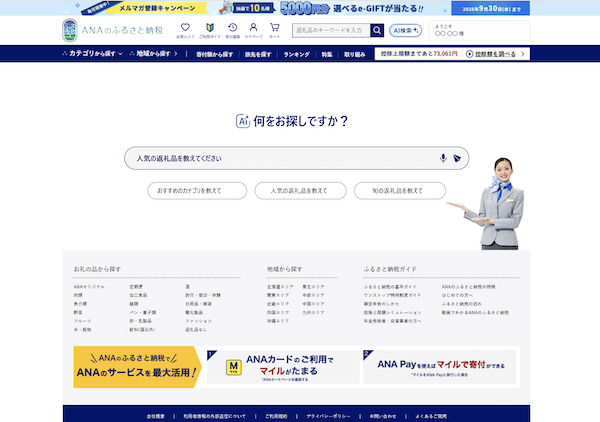The image size is (600, 422).
Task: Open 北海道エリア link
Action: pyautogui.click(x=280, y=287)
